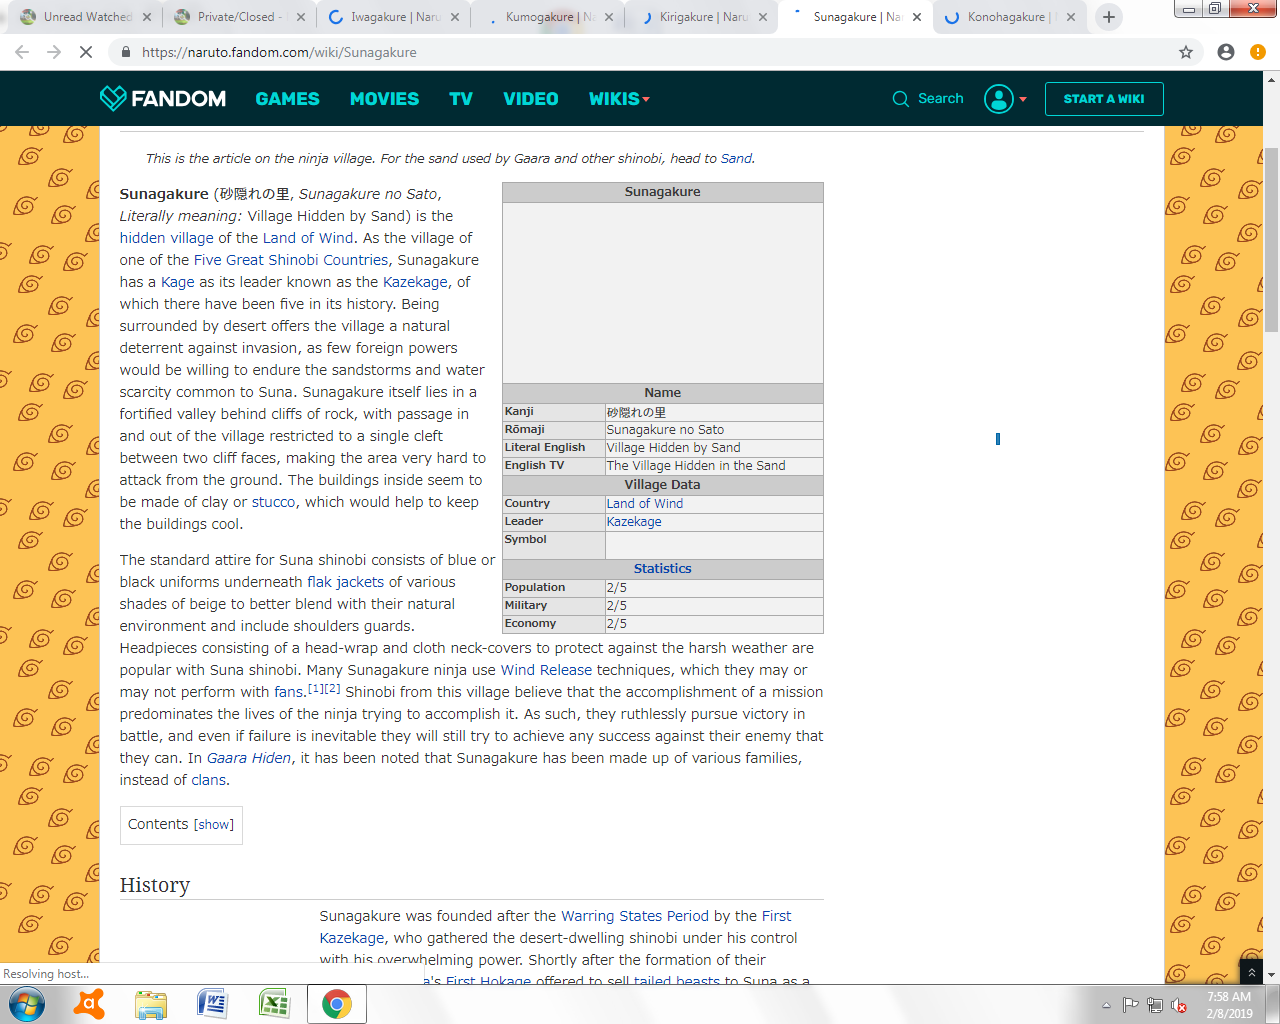This screenshot has height=1024, width=1280.
Task: Open Microsoft Word from the taskbar
Action: 212,1004
